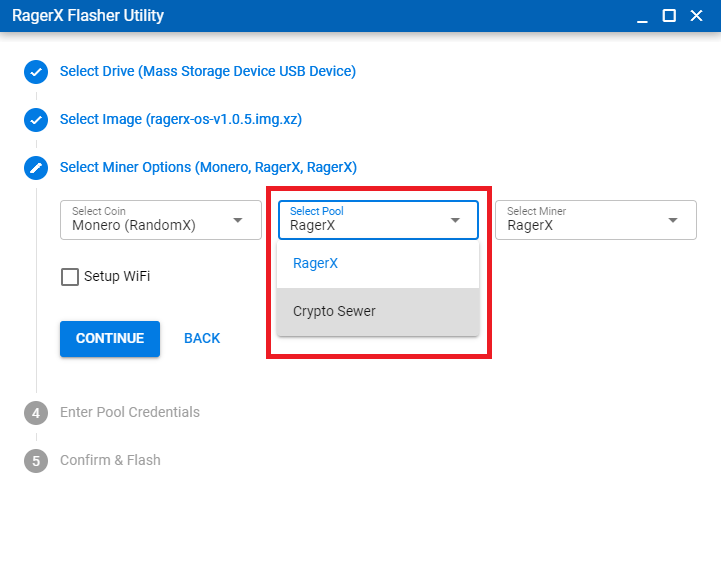Expand the Select Miner dropdown
The height and width of the screenshot is (576, 721).
tap(596, 220)
